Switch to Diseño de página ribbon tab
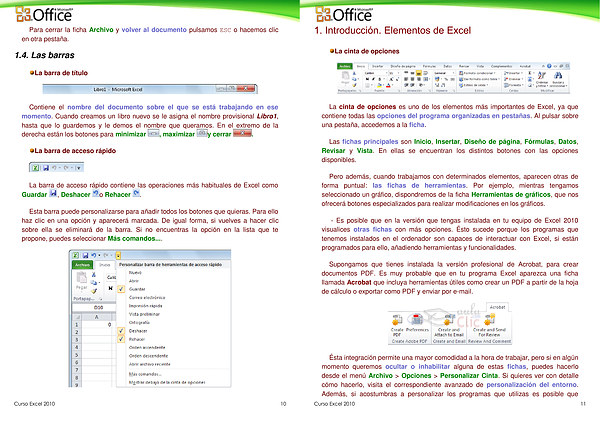The height and width of the screenshot is (424, 600). 403,66
